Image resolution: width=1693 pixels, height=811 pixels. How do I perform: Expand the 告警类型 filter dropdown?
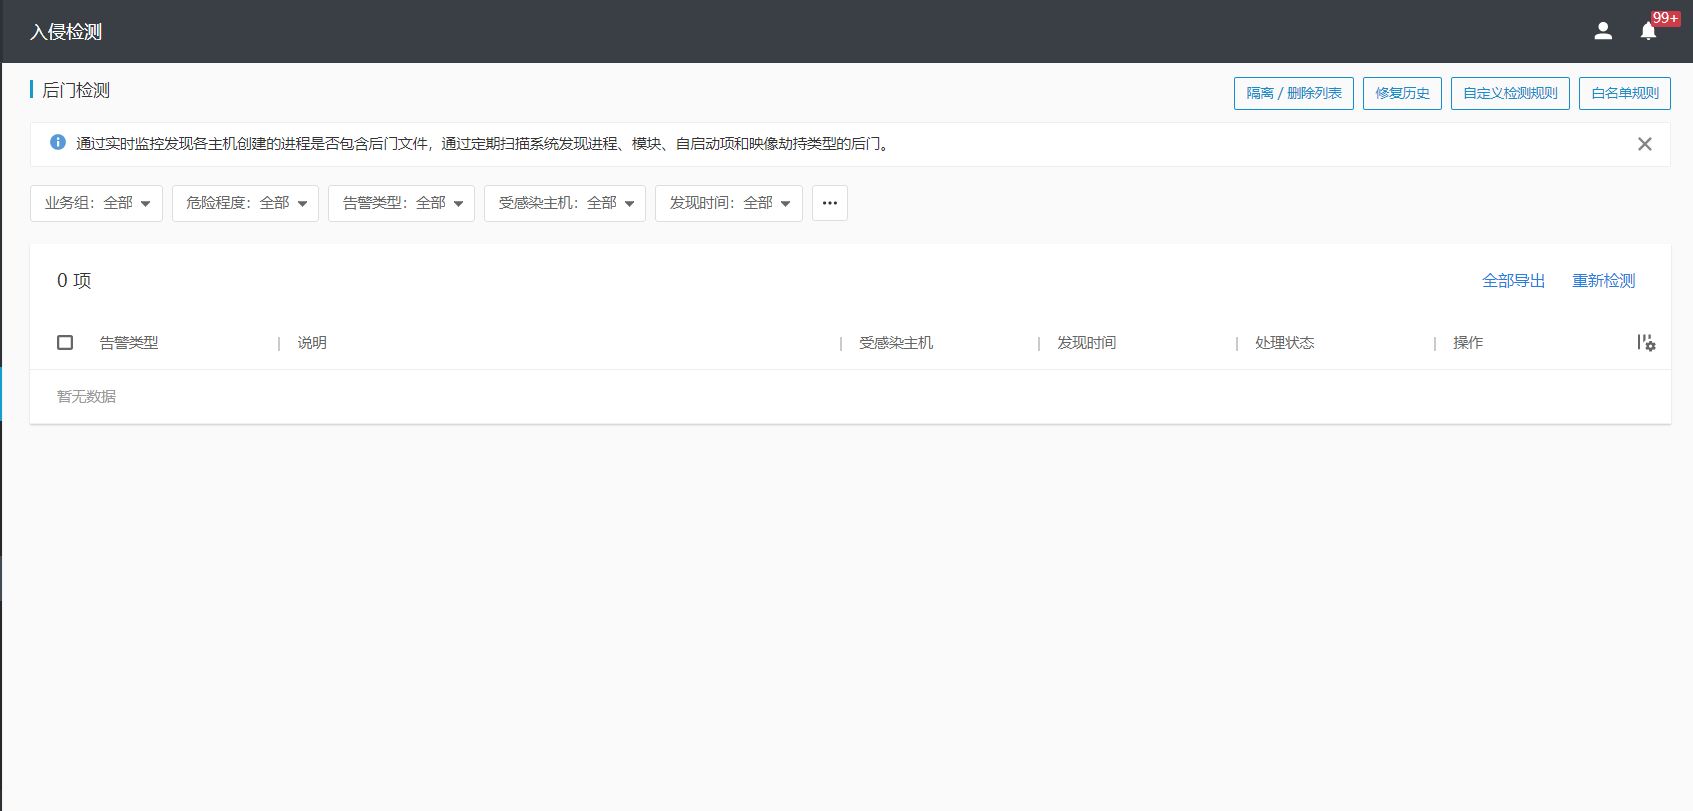[401, 203]
